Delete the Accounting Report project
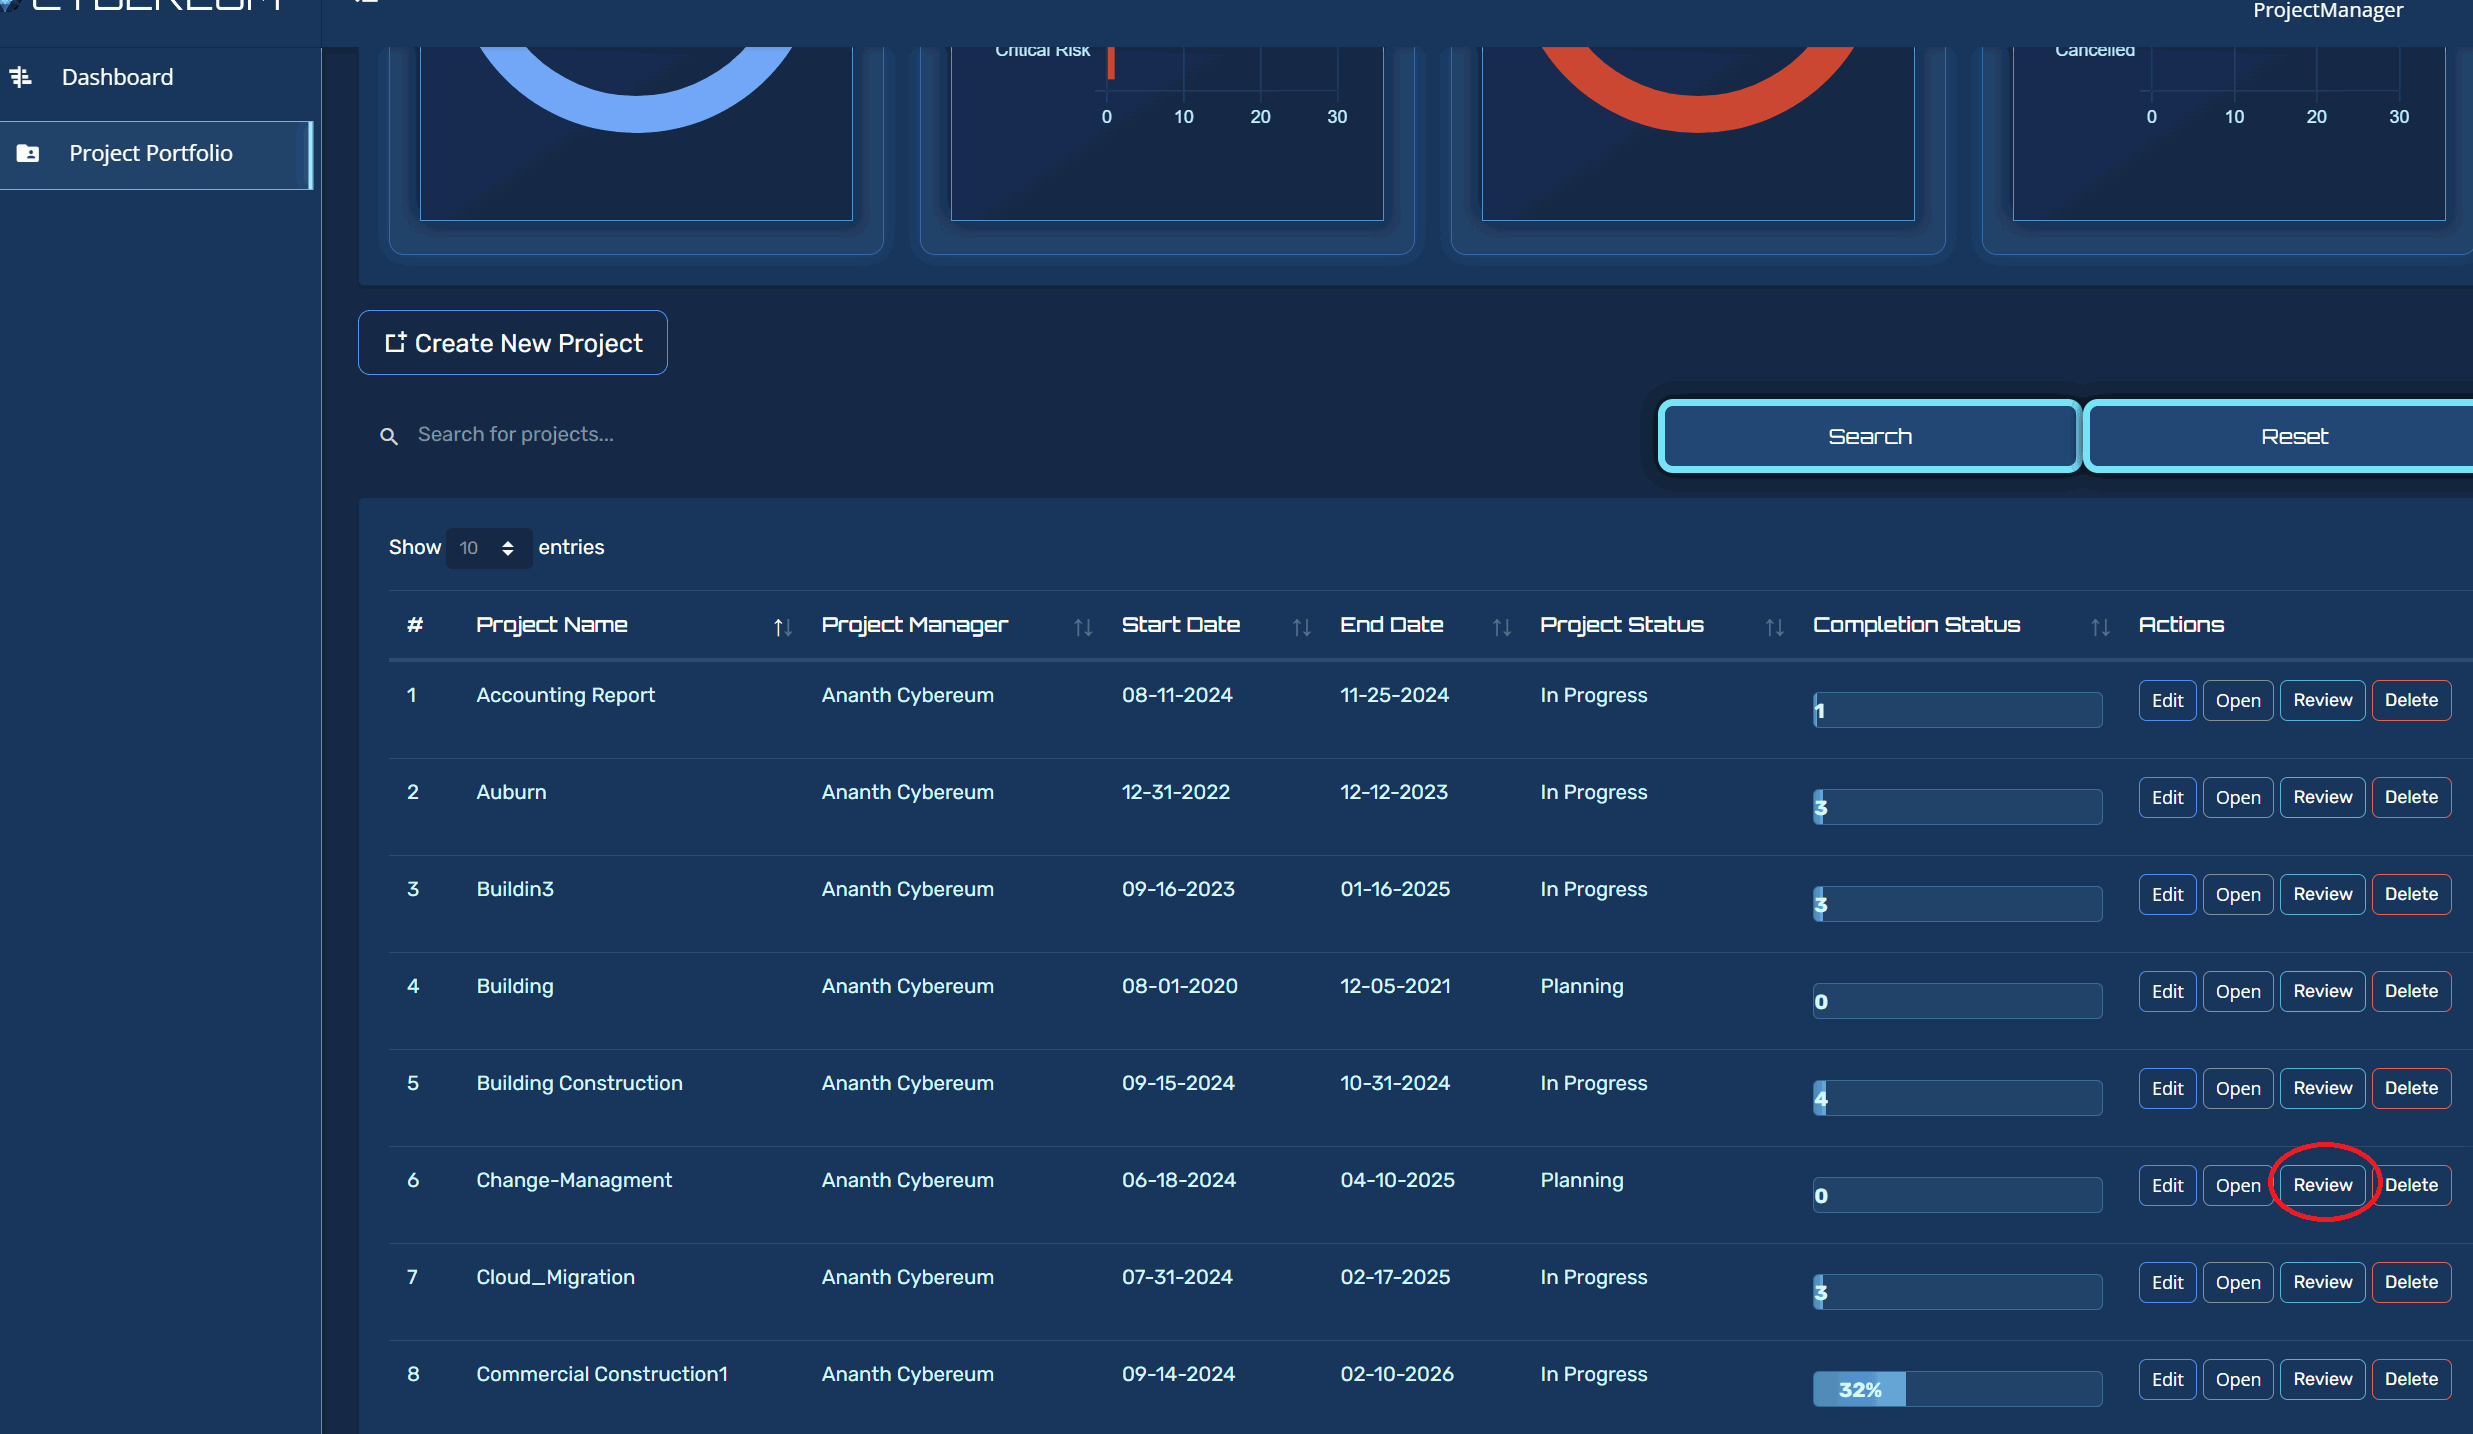2473x1434 pixels. click(x=2411, y=700)
